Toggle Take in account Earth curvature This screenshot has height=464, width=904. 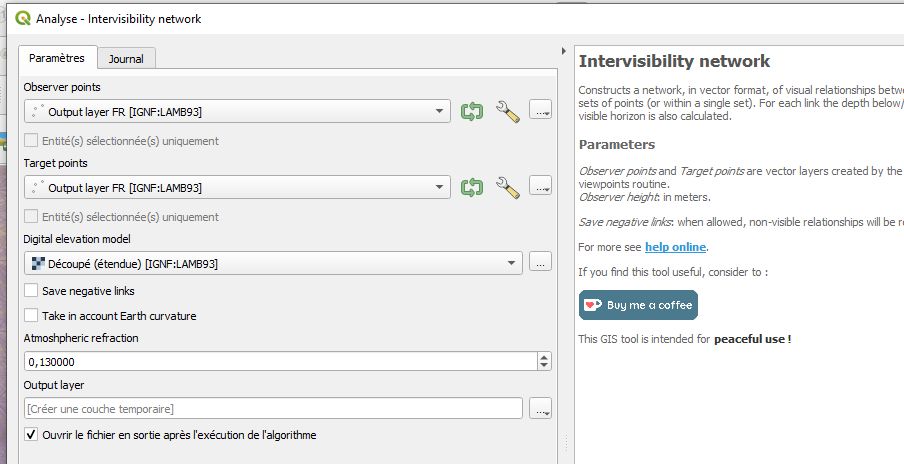[31, 315]
